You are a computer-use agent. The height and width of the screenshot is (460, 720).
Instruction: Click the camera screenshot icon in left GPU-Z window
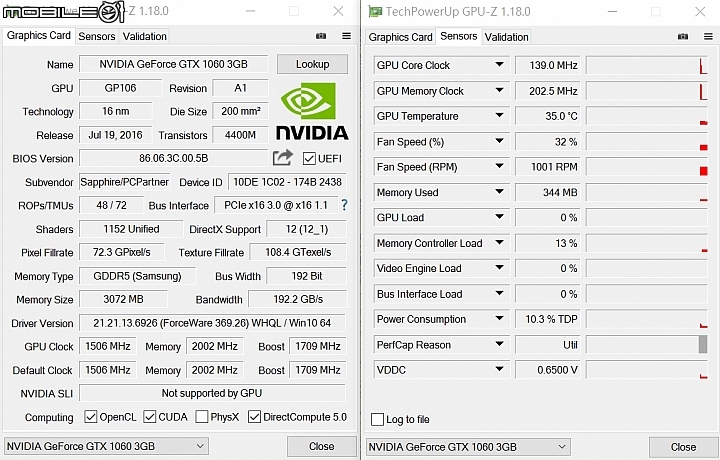(x=321, y=36)
